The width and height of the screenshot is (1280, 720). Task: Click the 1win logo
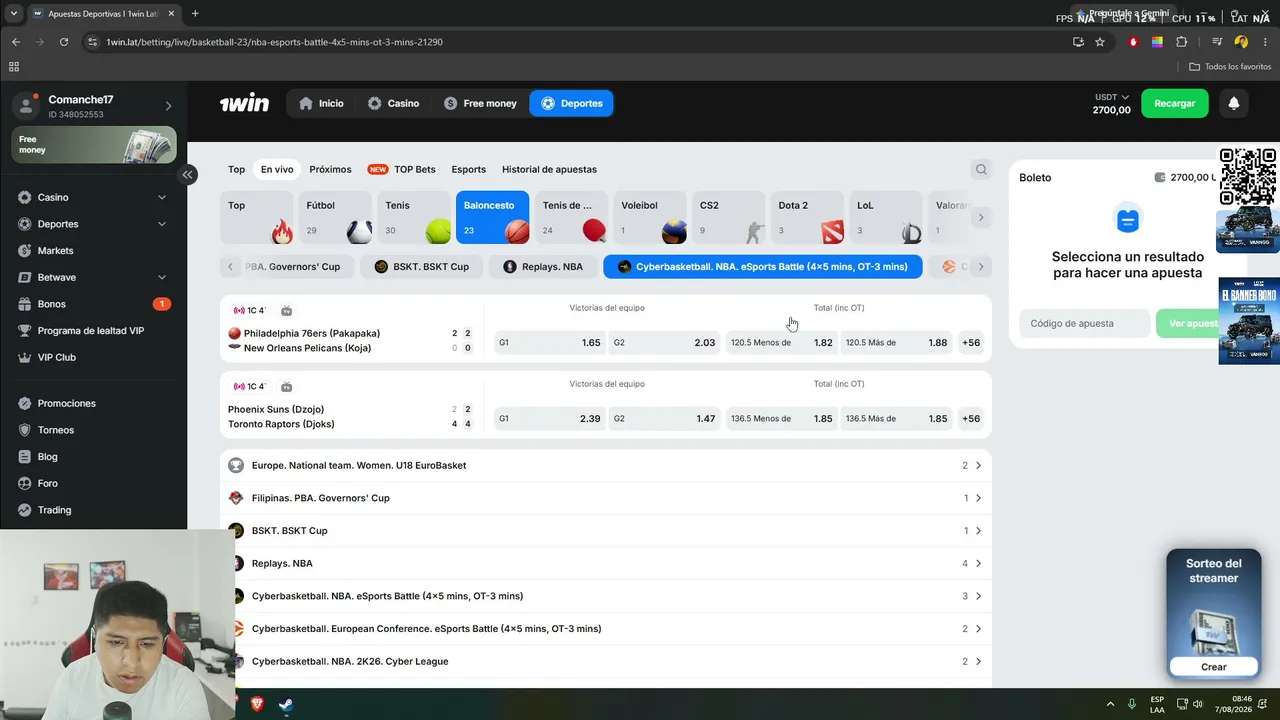point(244,103)
